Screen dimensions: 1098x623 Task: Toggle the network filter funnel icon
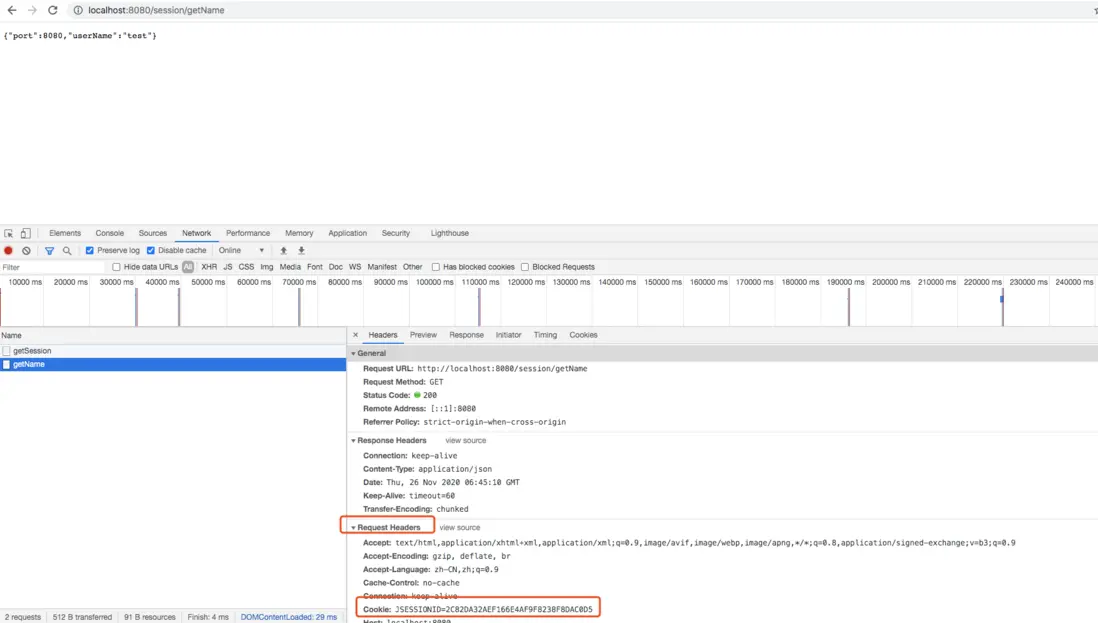pos(49,251)
